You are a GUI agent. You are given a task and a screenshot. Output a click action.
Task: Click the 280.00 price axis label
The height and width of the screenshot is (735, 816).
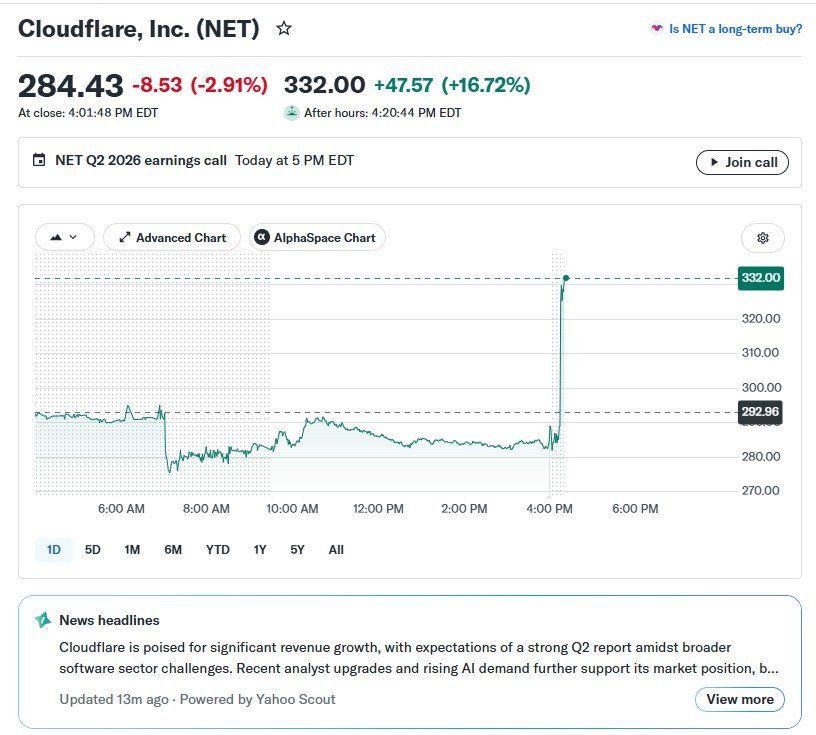761,457
